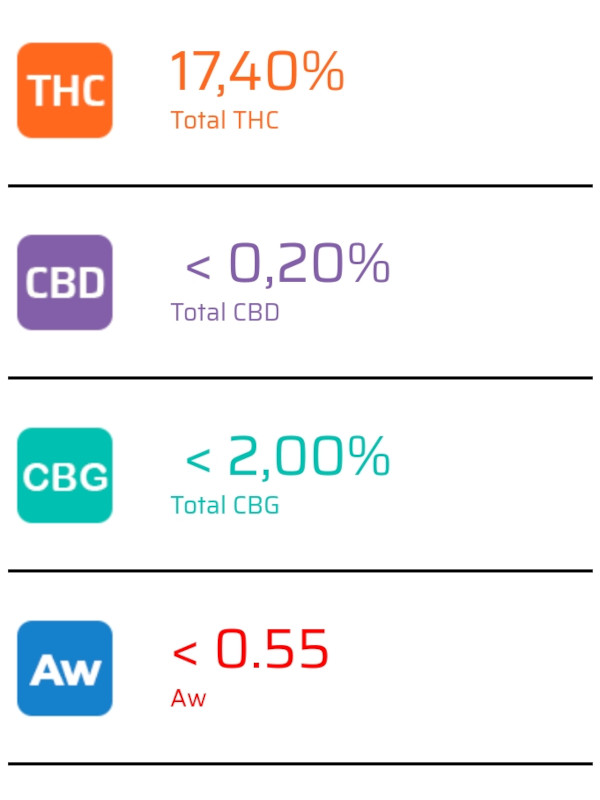Click the orange percent sign after 17,40
Viewport: 600px width, 800px height.
(x=323, y=70)
